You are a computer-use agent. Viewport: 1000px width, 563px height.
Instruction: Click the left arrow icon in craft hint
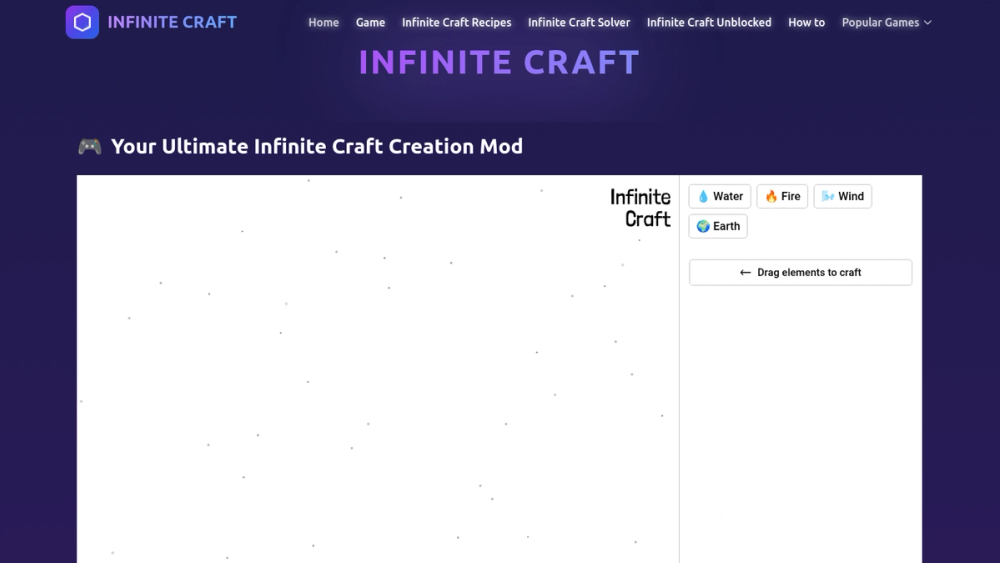[745, 272]
